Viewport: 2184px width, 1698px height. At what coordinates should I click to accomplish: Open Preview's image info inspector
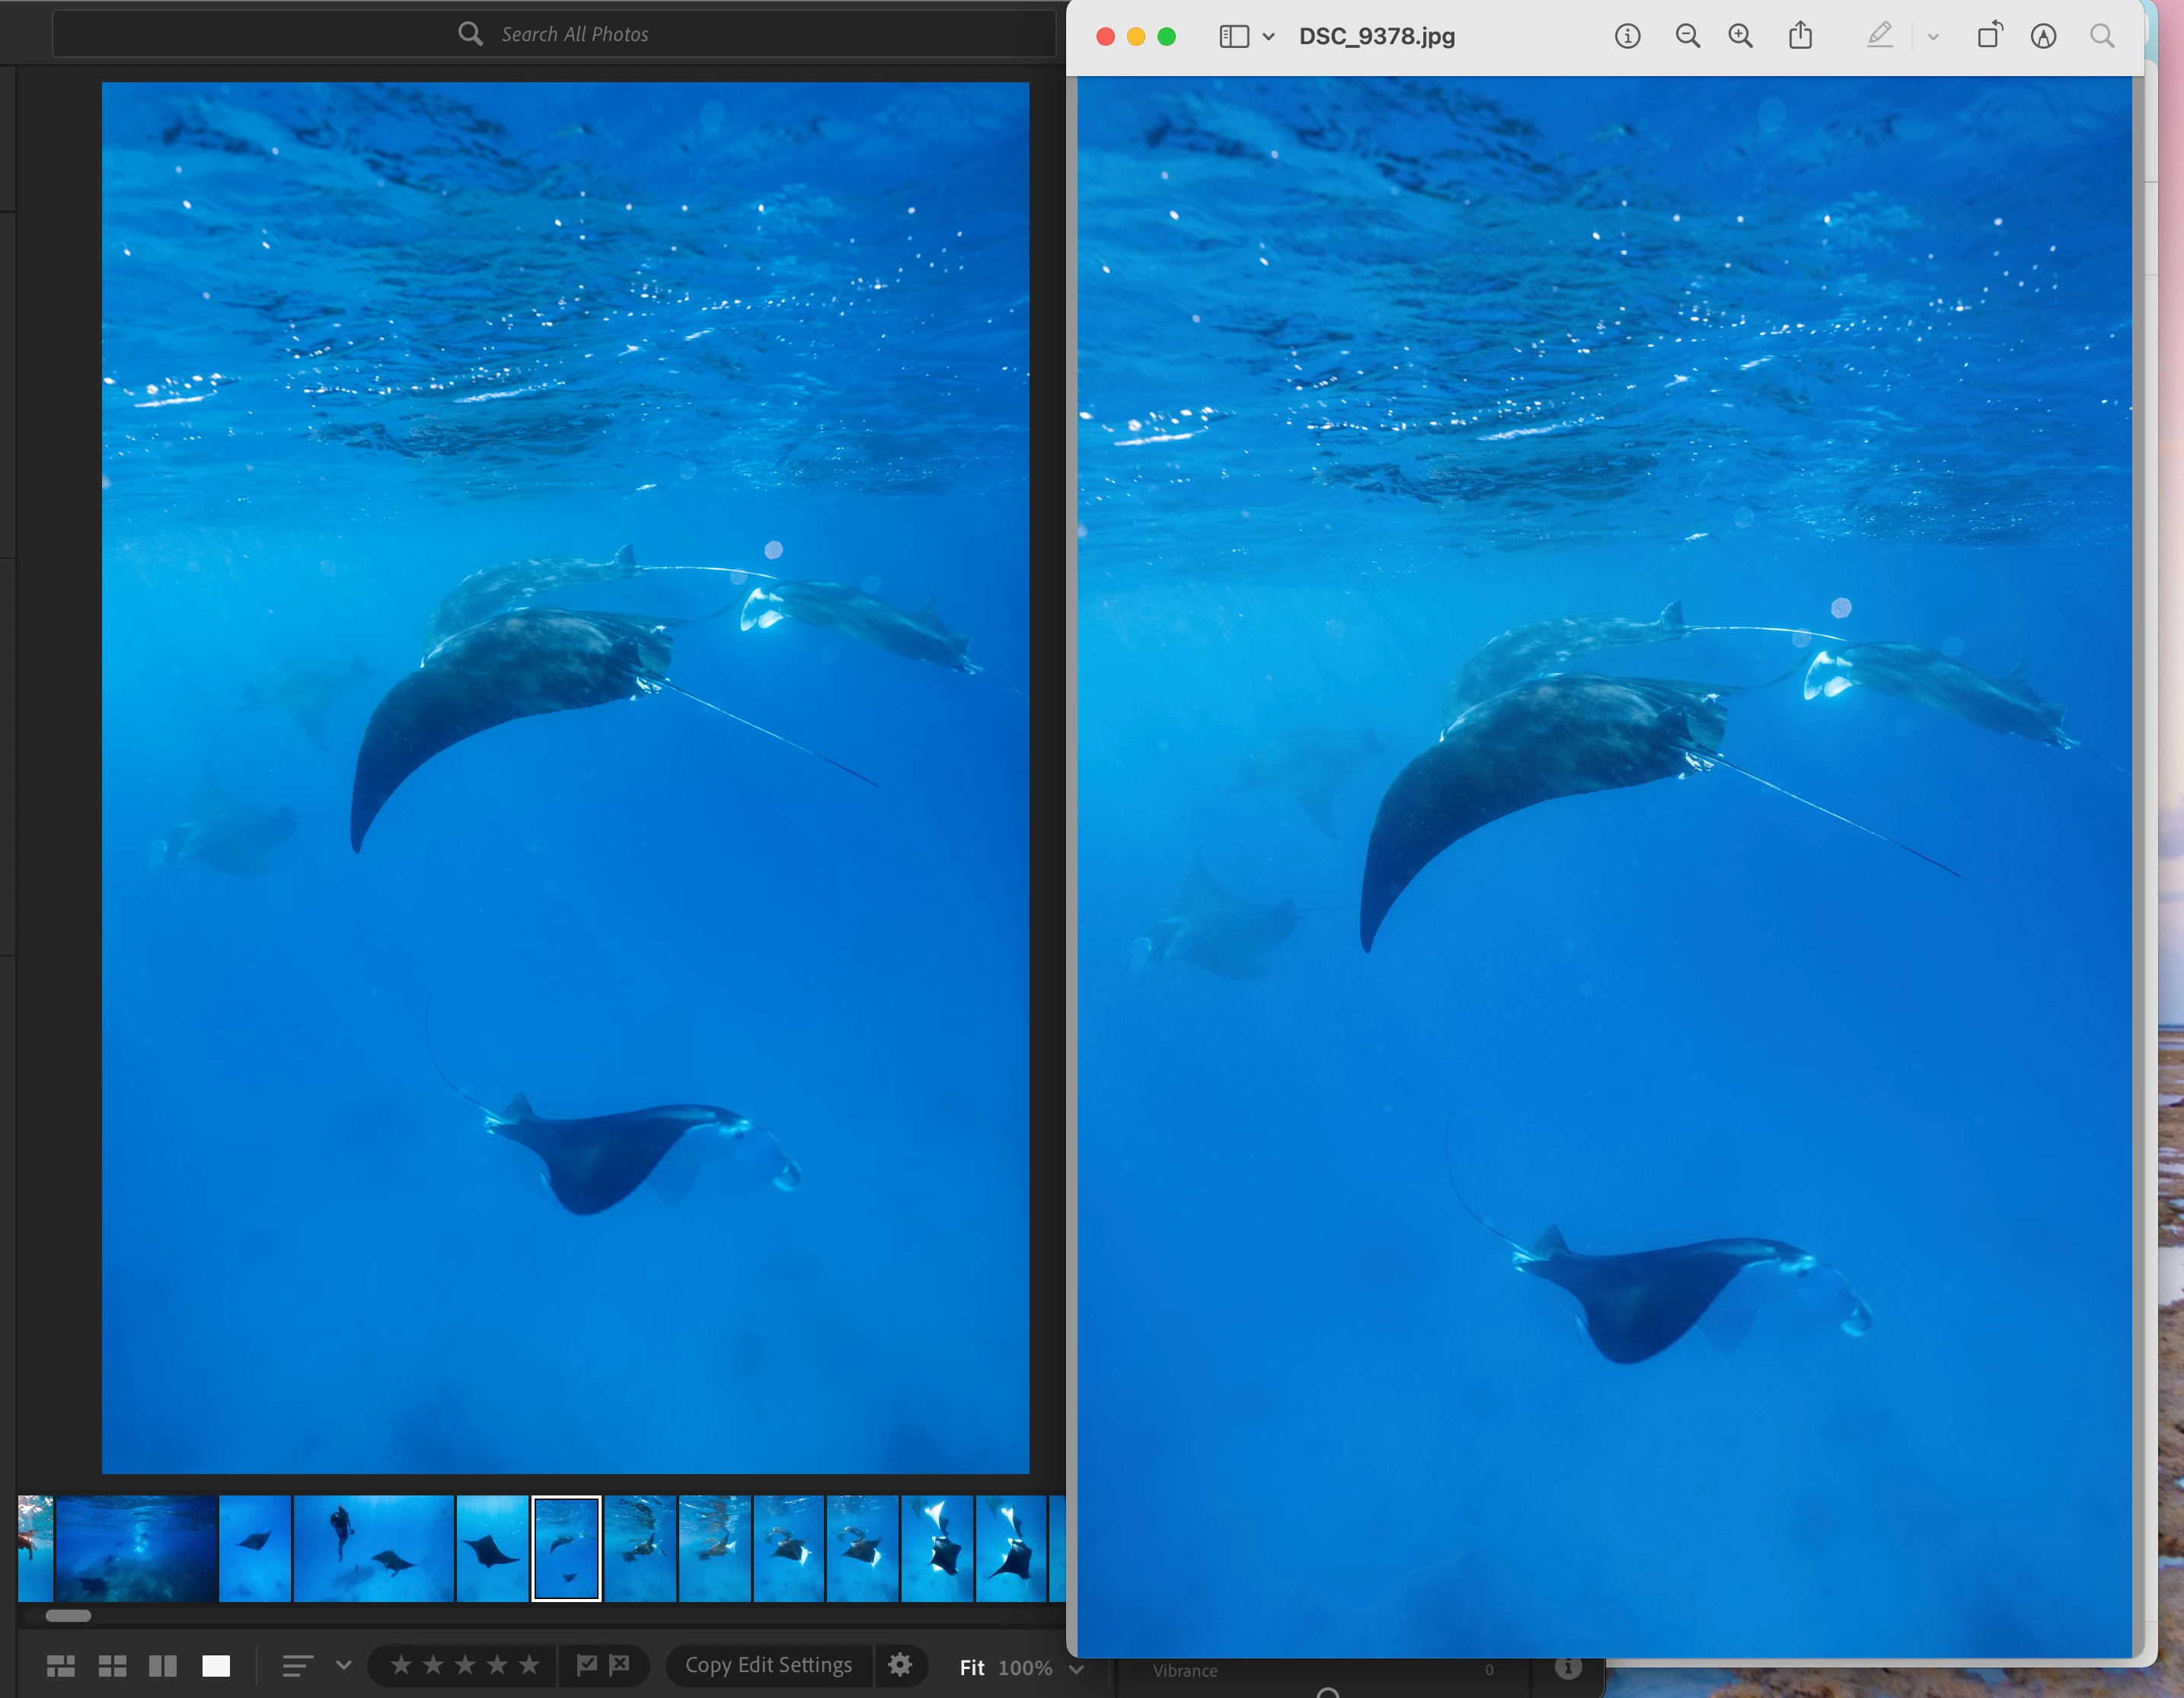coord(1627,36)
